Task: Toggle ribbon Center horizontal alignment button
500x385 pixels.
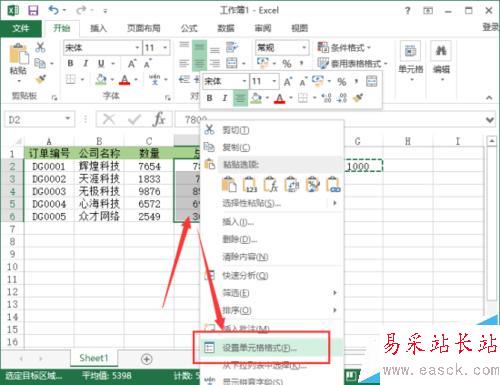Action: (x=199, y=63)
